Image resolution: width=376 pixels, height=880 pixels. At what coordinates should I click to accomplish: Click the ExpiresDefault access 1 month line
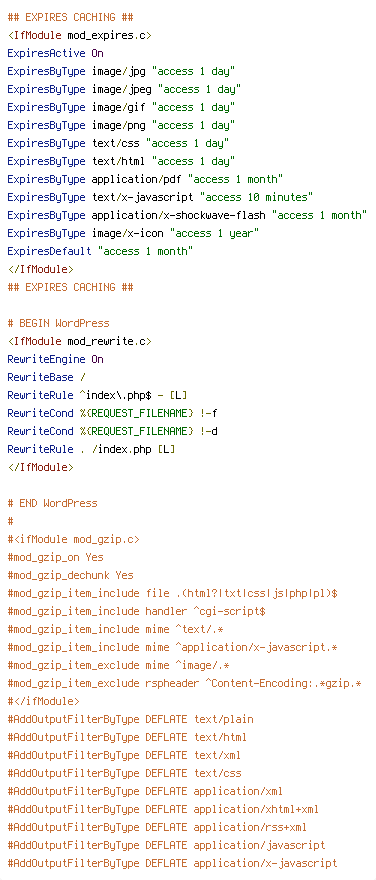pyautogui.click(x=100, y=251)
